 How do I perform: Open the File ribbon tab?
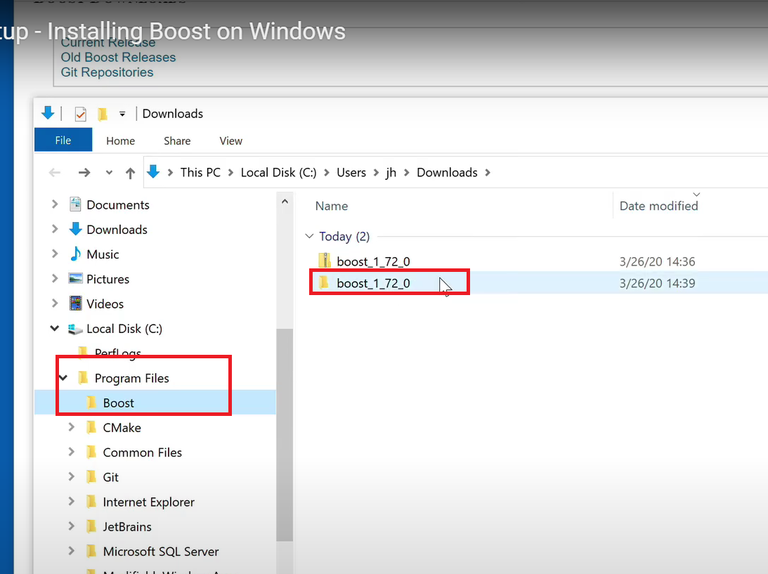(x=63, y=140)
